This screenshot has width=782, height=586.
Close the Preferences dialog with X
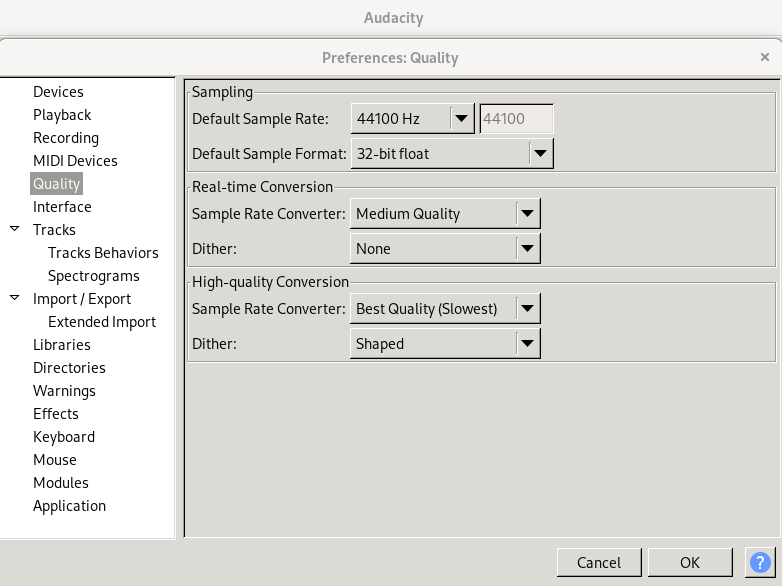765,57
